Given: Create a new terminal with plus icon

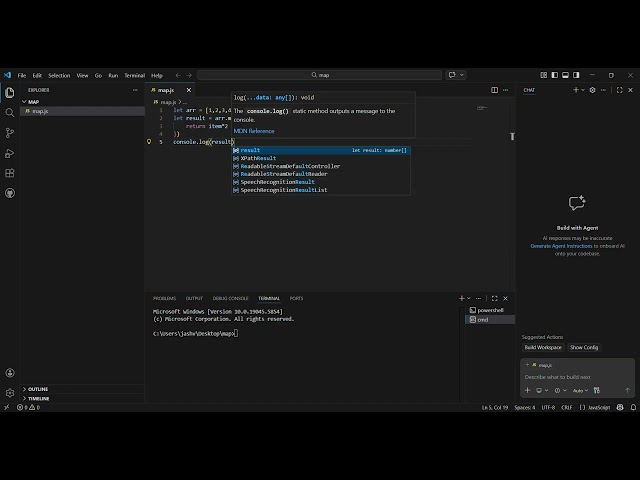Looking at the screenshot, I should 462,298.
